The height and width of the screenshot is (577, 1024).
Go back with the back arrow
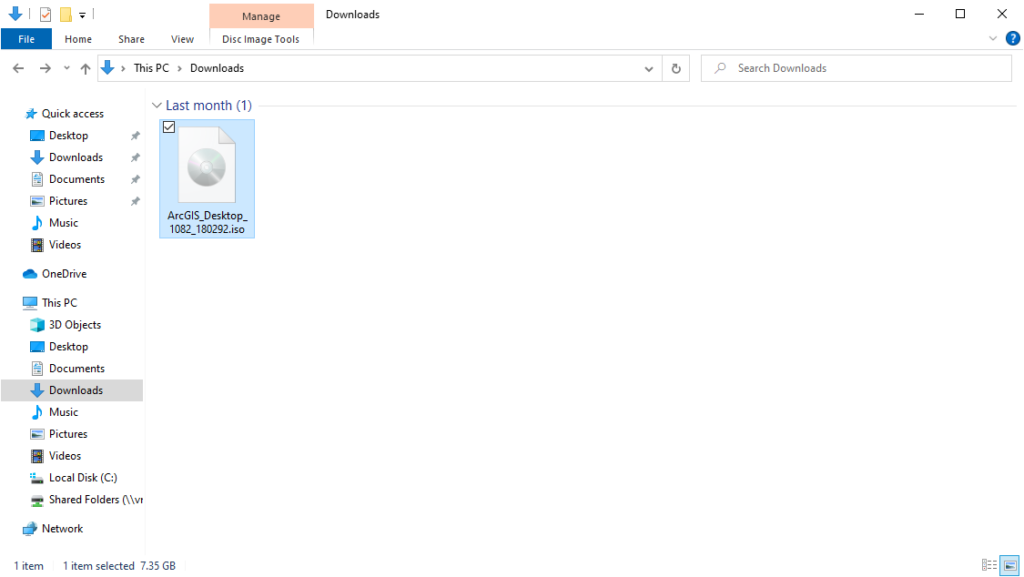[x=18, y=68]
